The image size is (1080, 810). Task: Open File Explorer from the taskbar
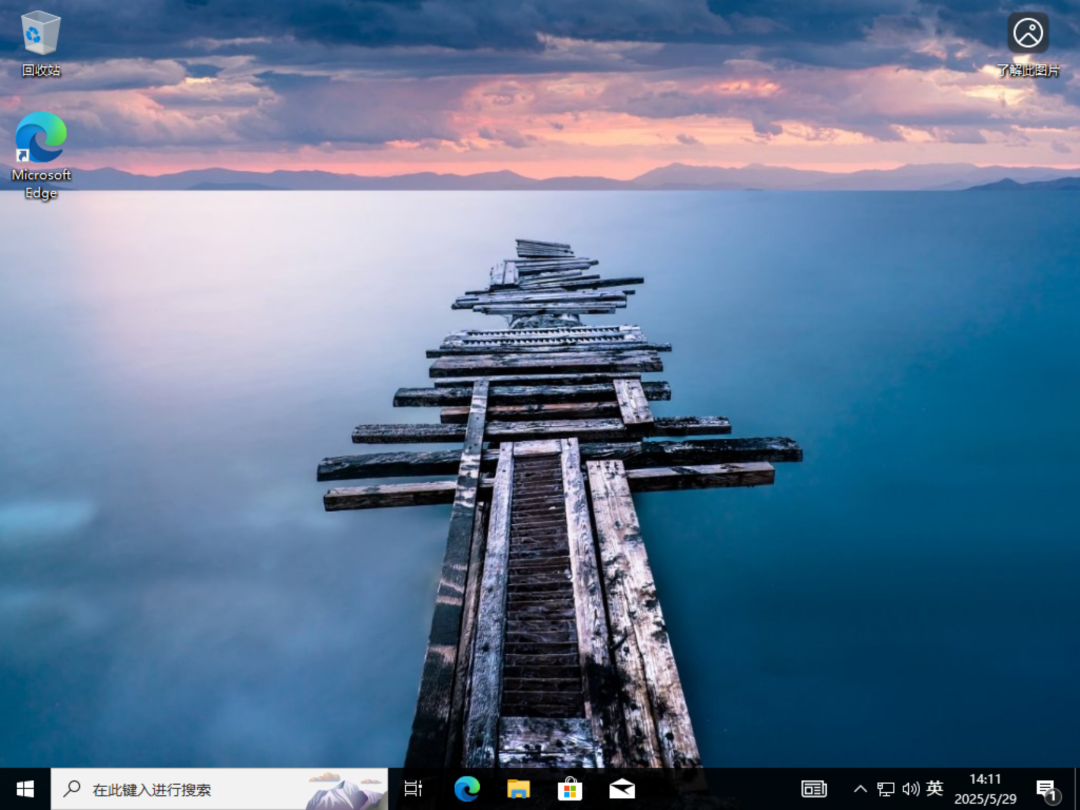[518, 789]
